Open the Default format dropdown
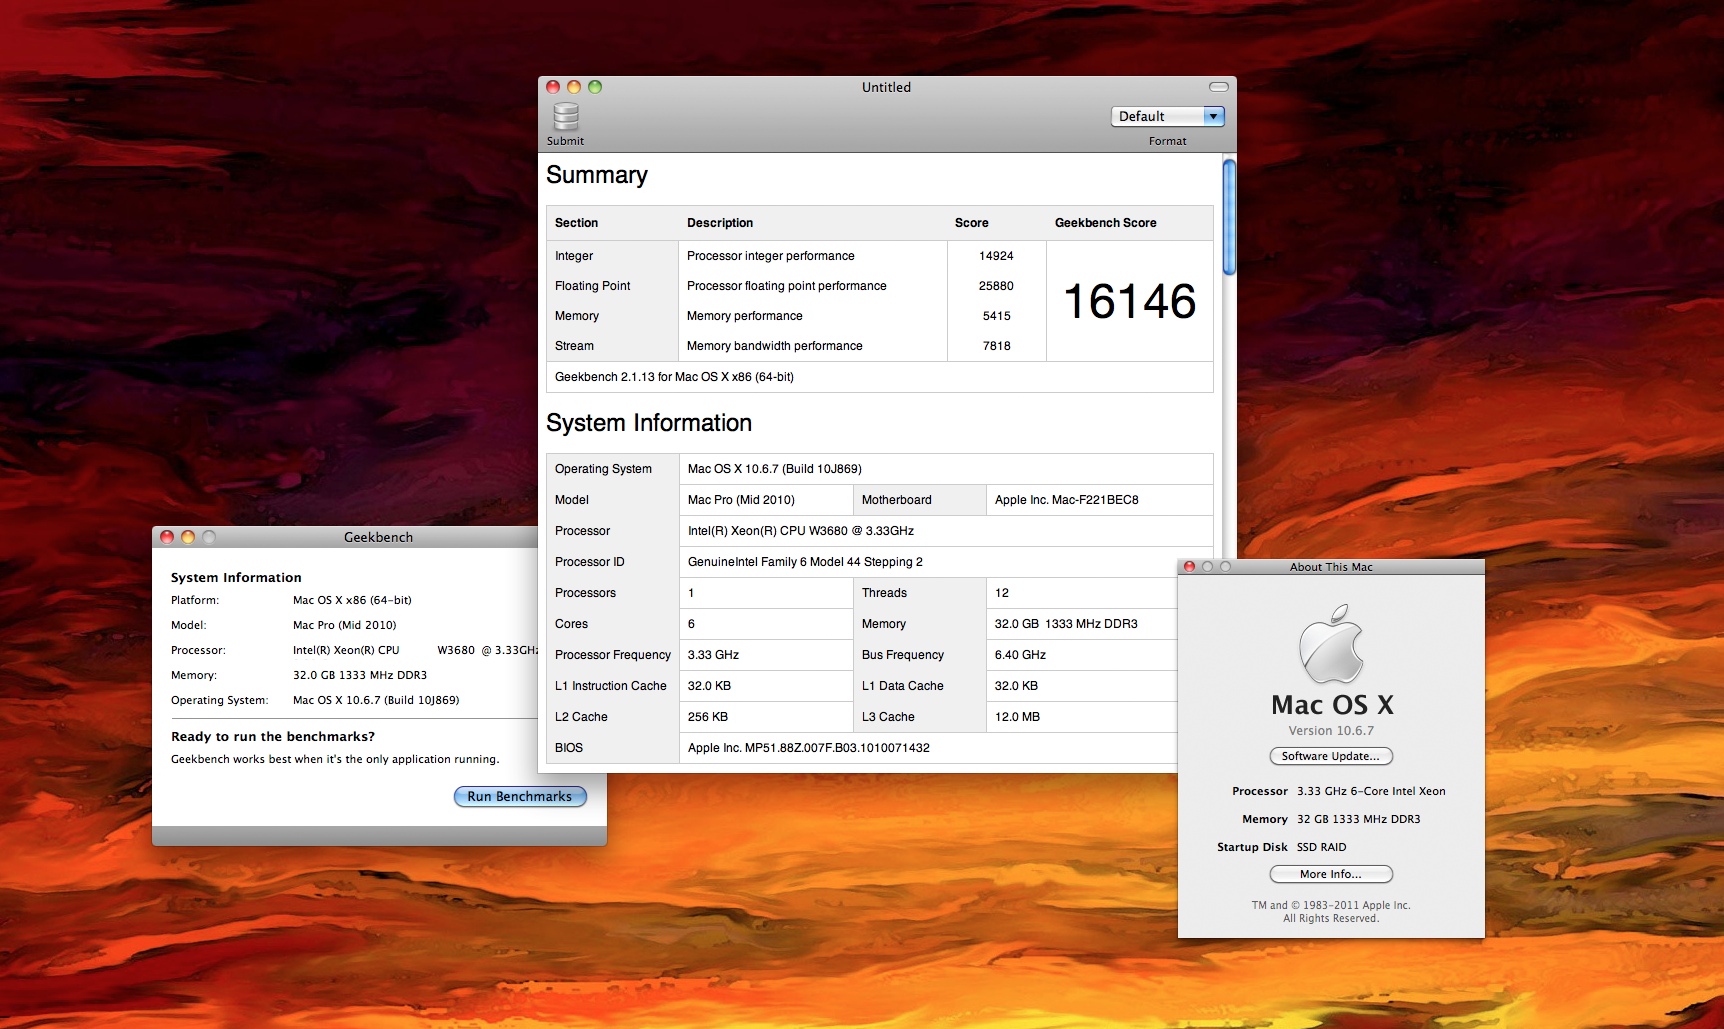This screenshot has height=1029, width=1724. tap(1167, 117)
